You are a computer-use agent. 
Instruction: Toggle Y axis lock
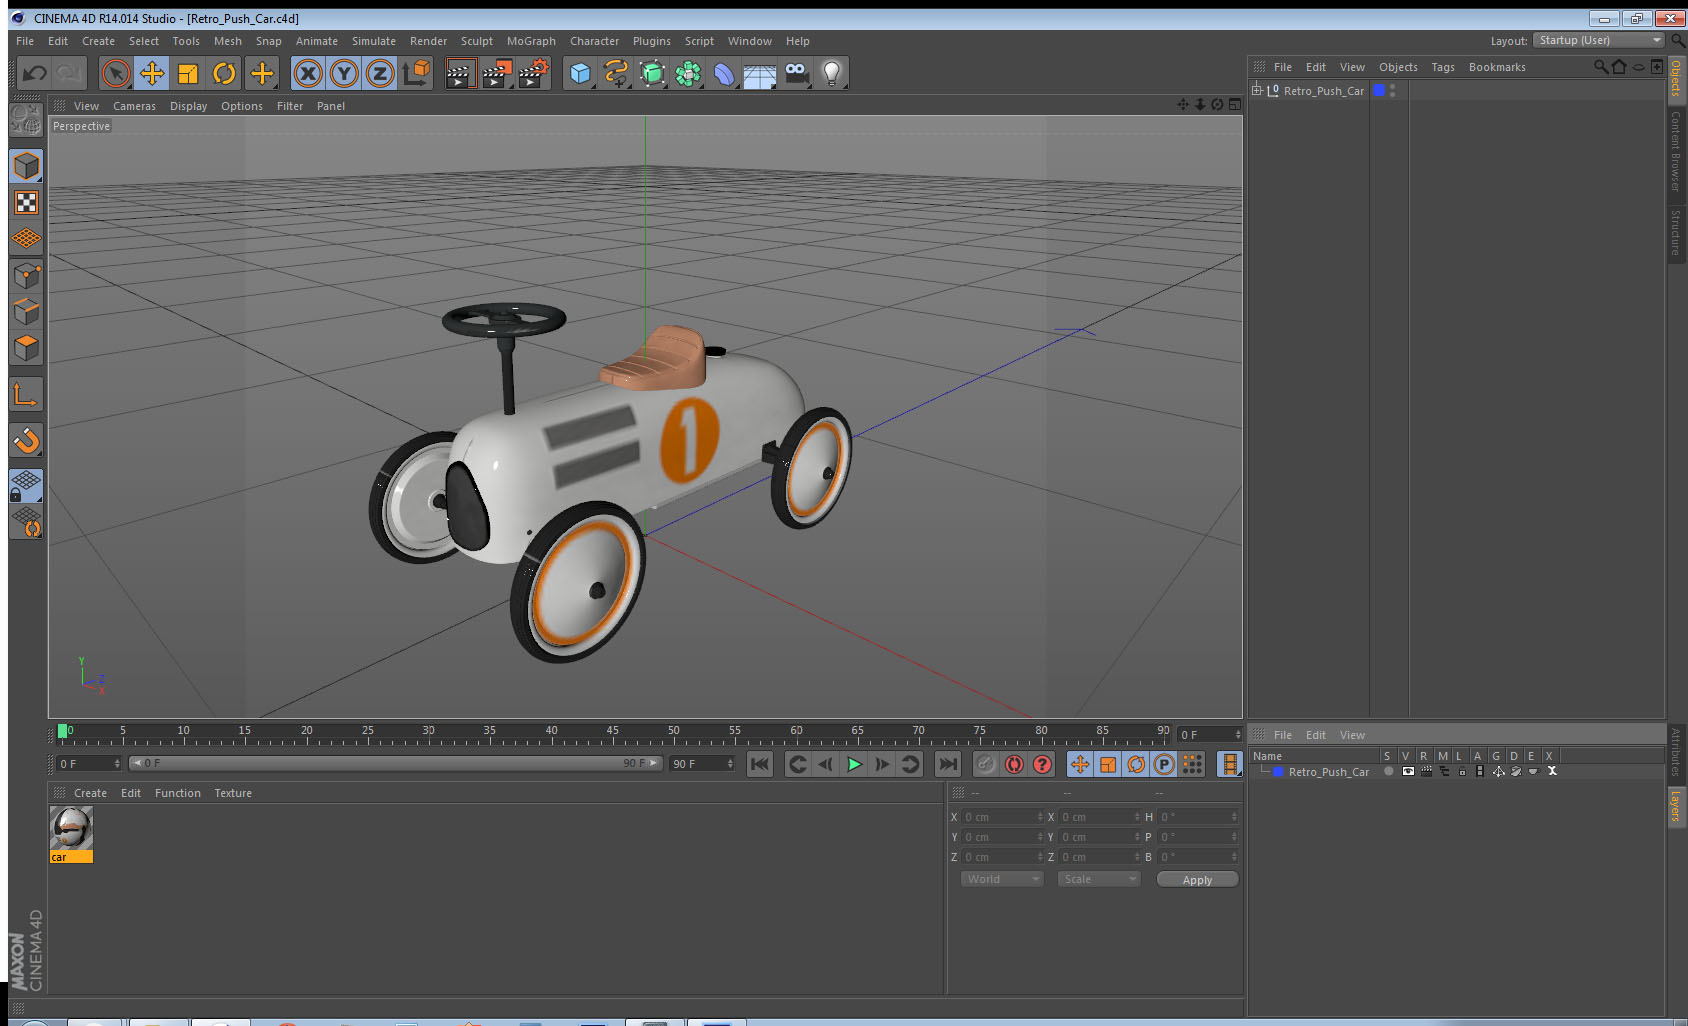click(x=344, y=73)
